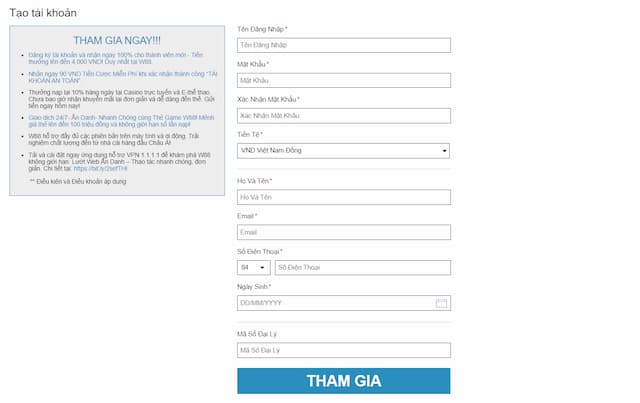Click into the Họ Và Tên field
The width and height of the screenshot is (640, 403).
(x=344, y=197)
